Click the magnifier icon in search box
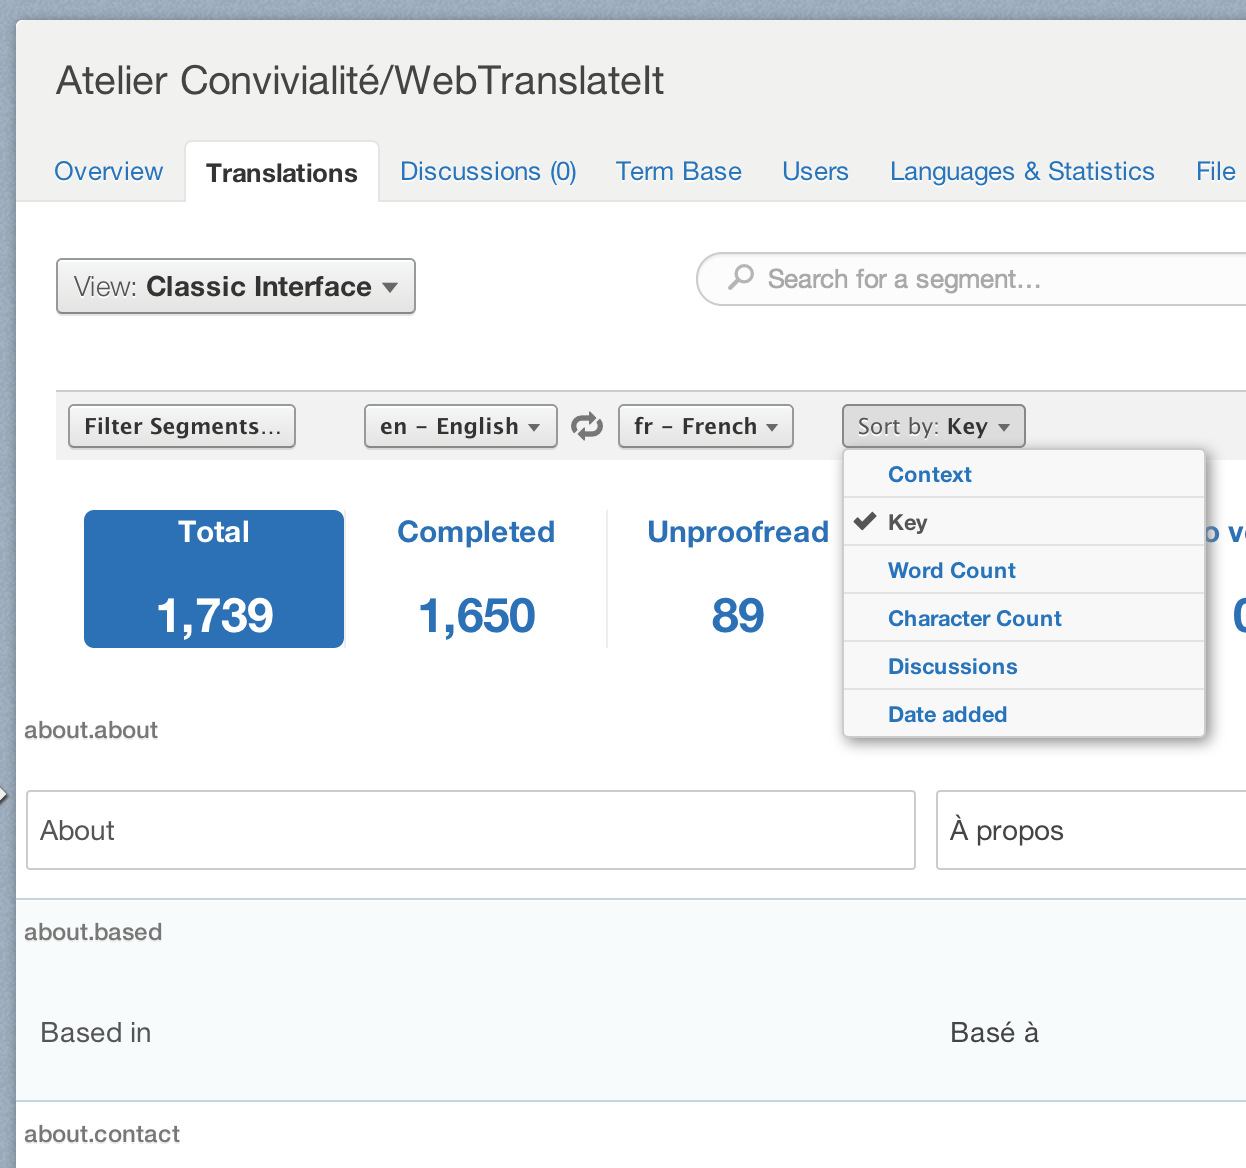Image resolution: width=1246 pixels, height=1168 pixels. pos(741,277)
